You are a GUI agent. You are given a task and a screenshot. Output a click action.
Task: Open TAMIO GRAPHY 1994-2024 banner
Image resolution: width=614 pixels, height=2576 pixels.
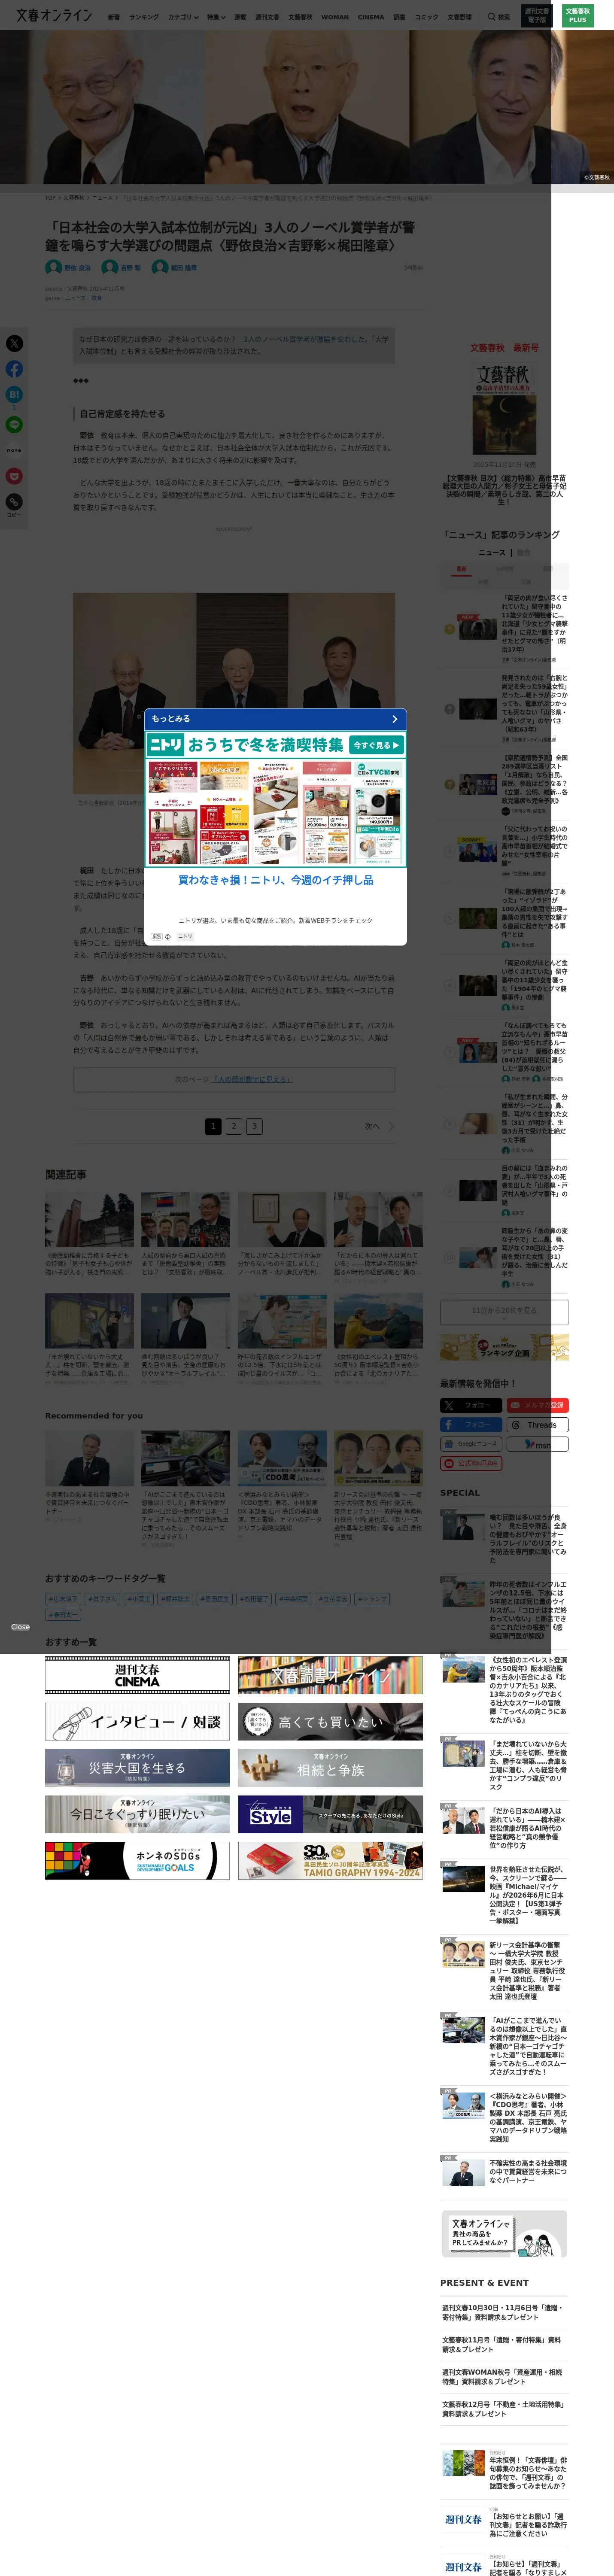pos(330,1860)
